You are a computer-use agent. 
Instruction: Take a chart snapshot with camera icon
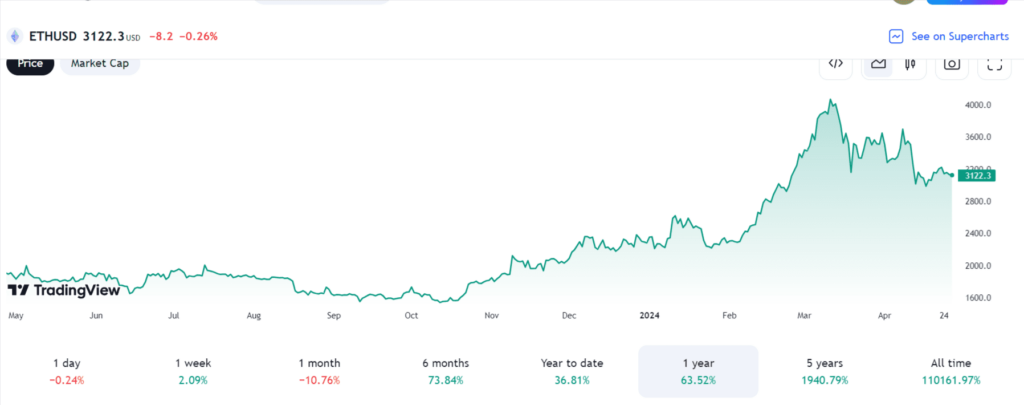tap(952, 64)
